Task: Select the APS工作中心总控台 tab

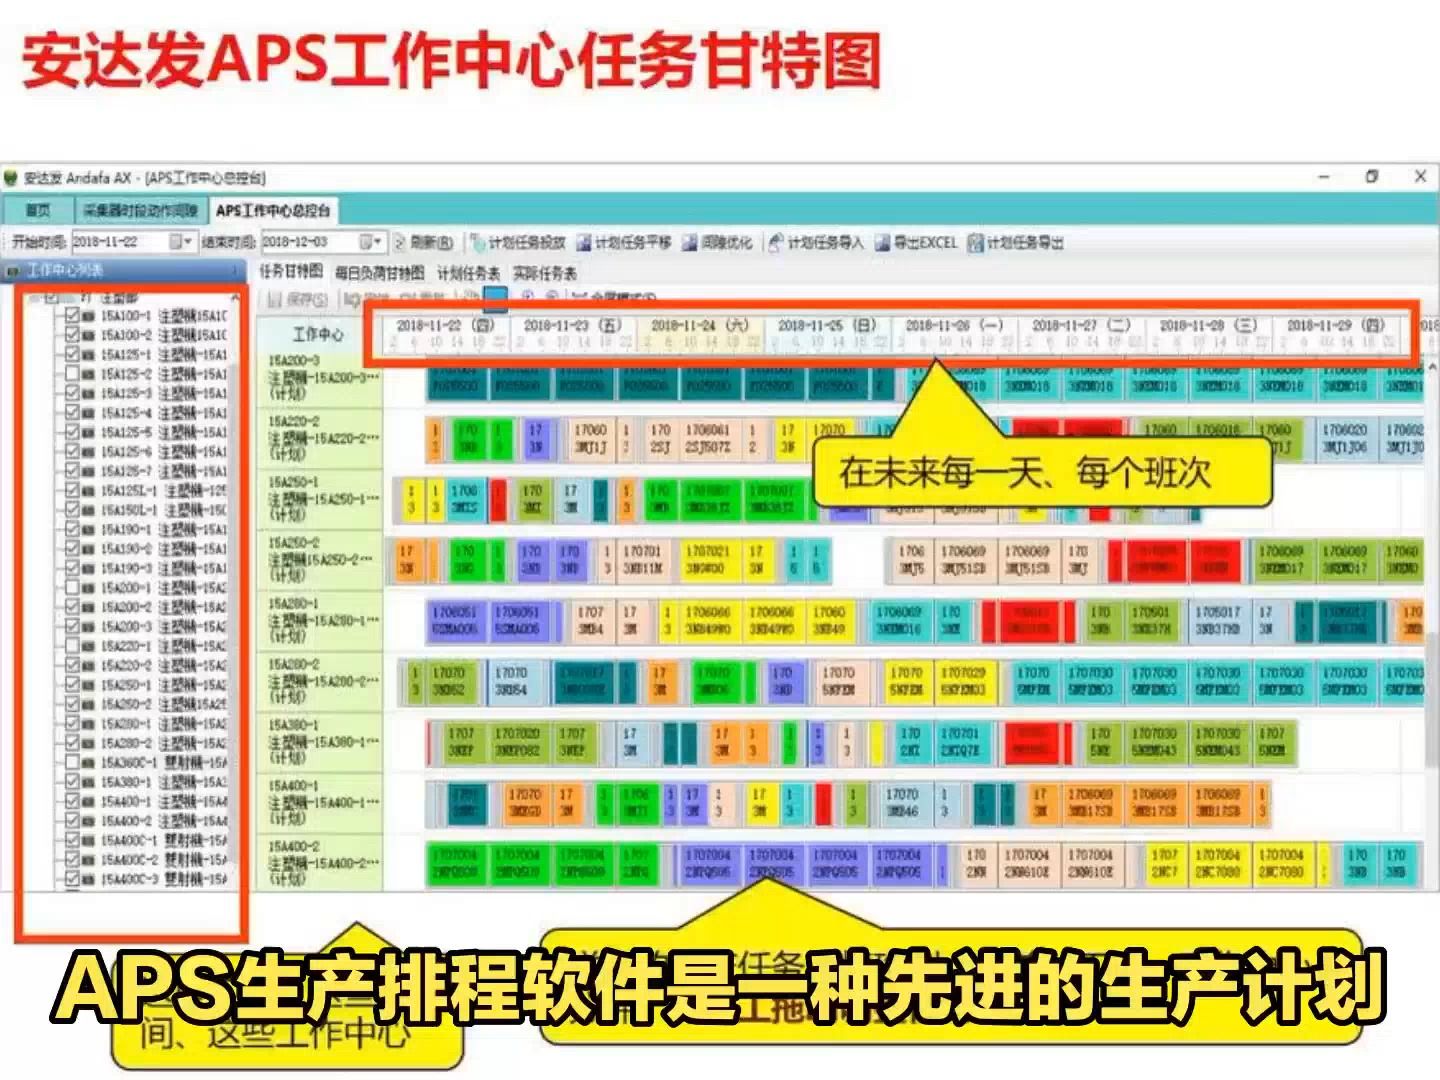Action: tap(273, 210)
